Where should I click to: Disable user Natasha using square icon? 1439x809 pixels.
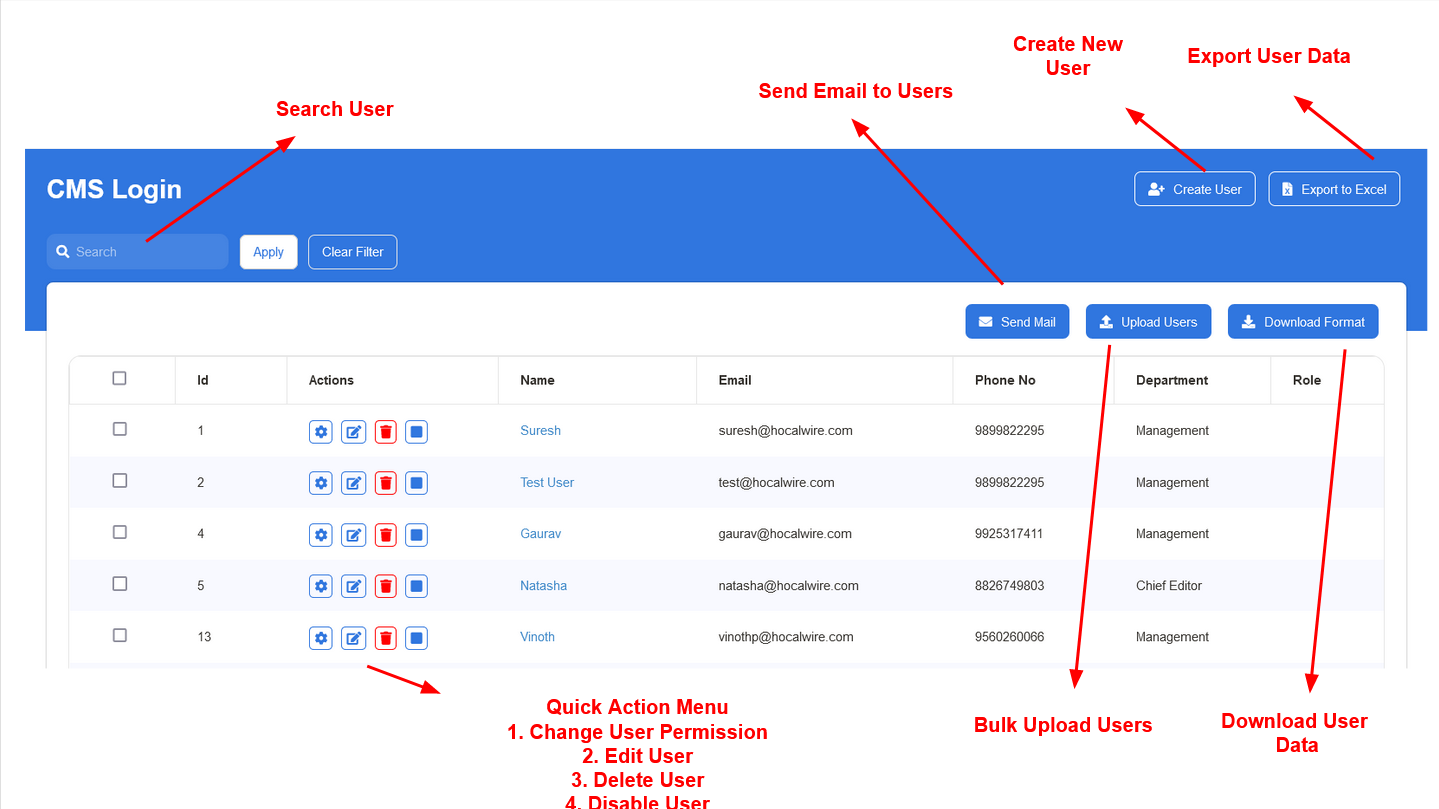coord(417,586)
